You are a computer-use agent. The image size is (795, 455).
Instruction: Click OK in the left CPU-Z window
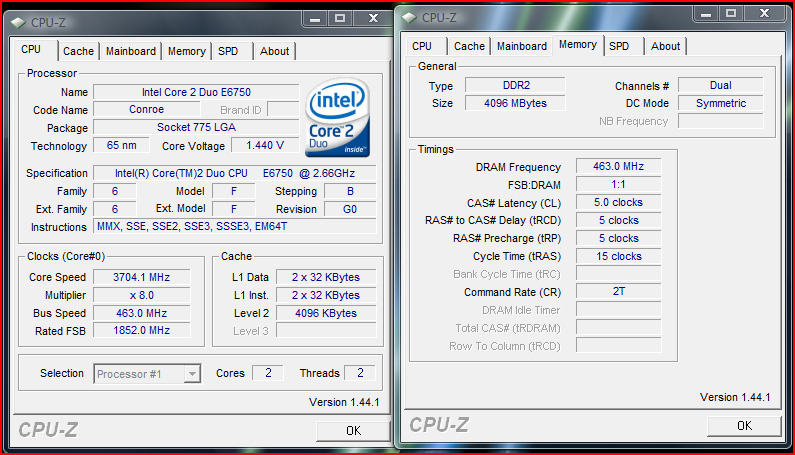pyautogui.click(x=353, y=431)
